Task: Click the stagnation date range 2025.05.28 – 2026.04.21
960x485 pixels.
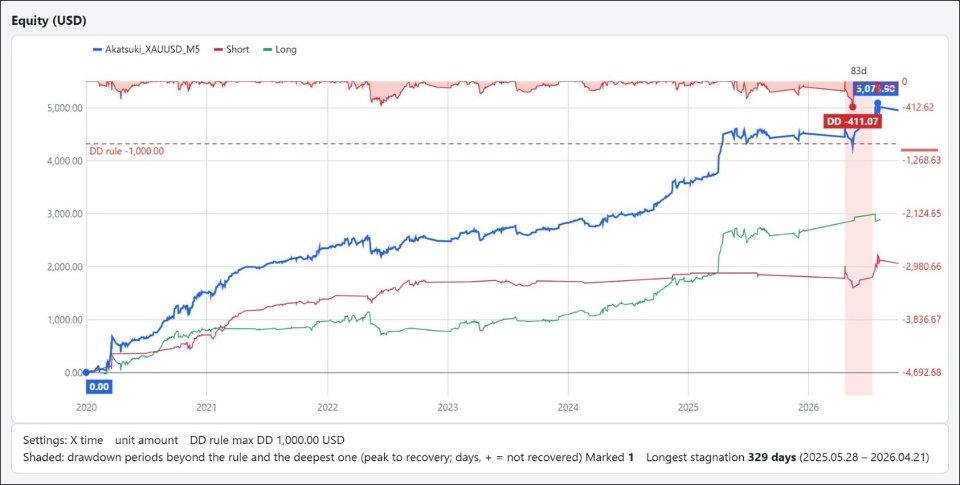Action: 865,457
